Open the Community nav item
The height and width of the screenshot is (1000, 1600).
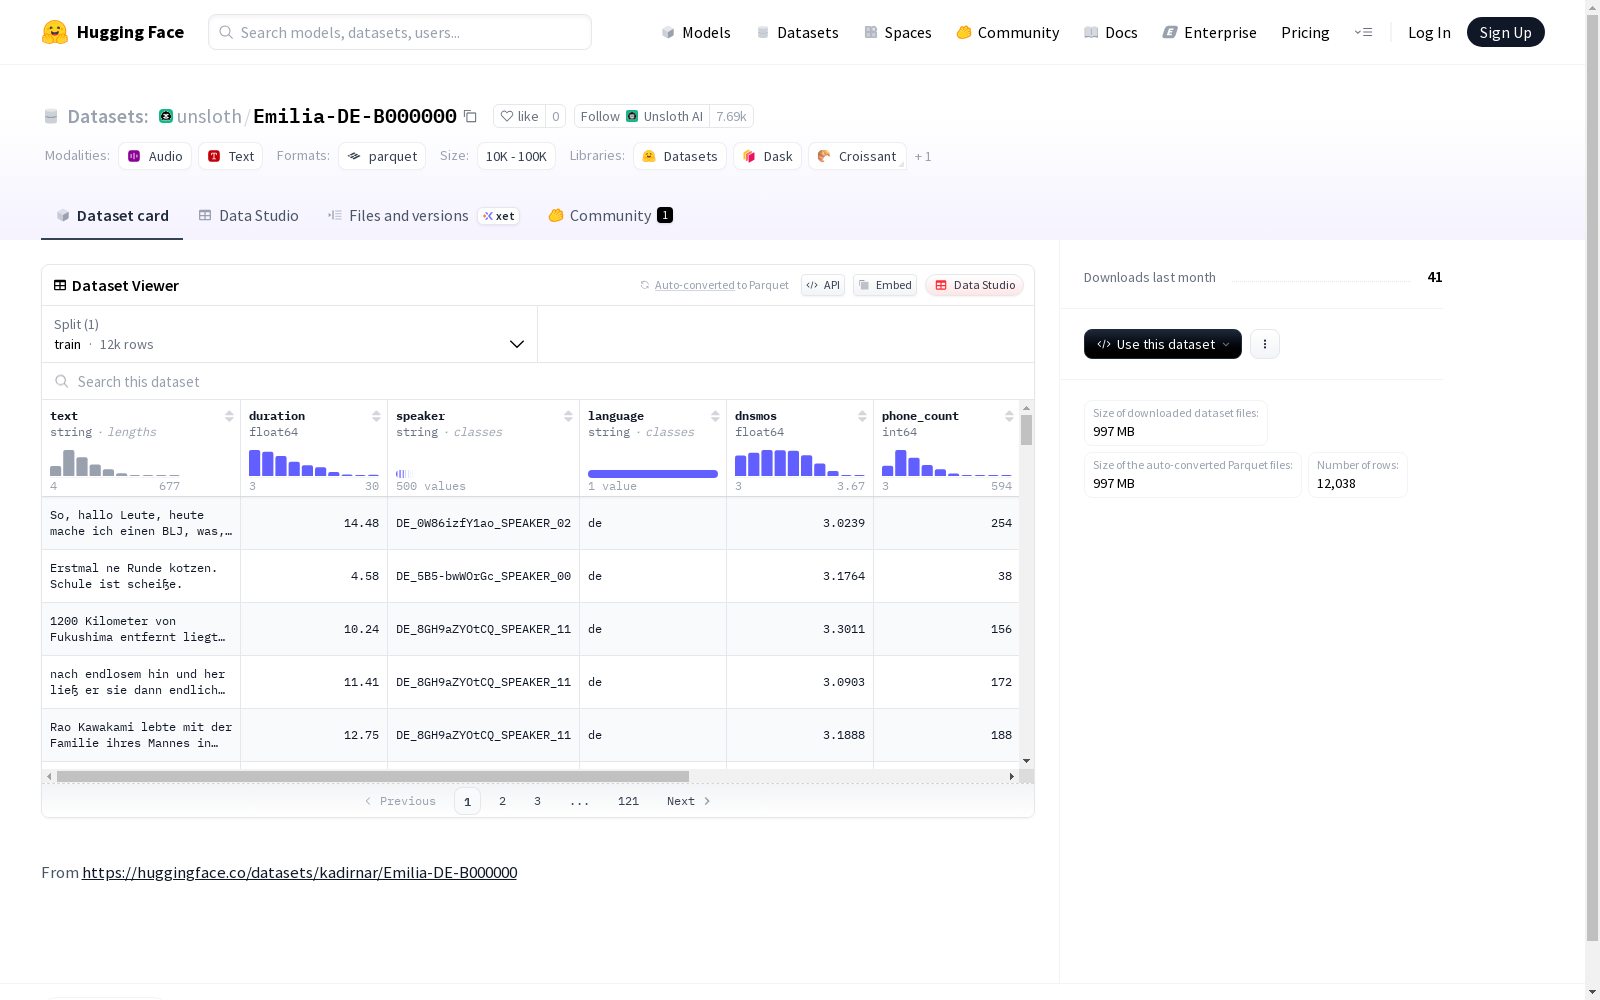[x=1008, y=32]
